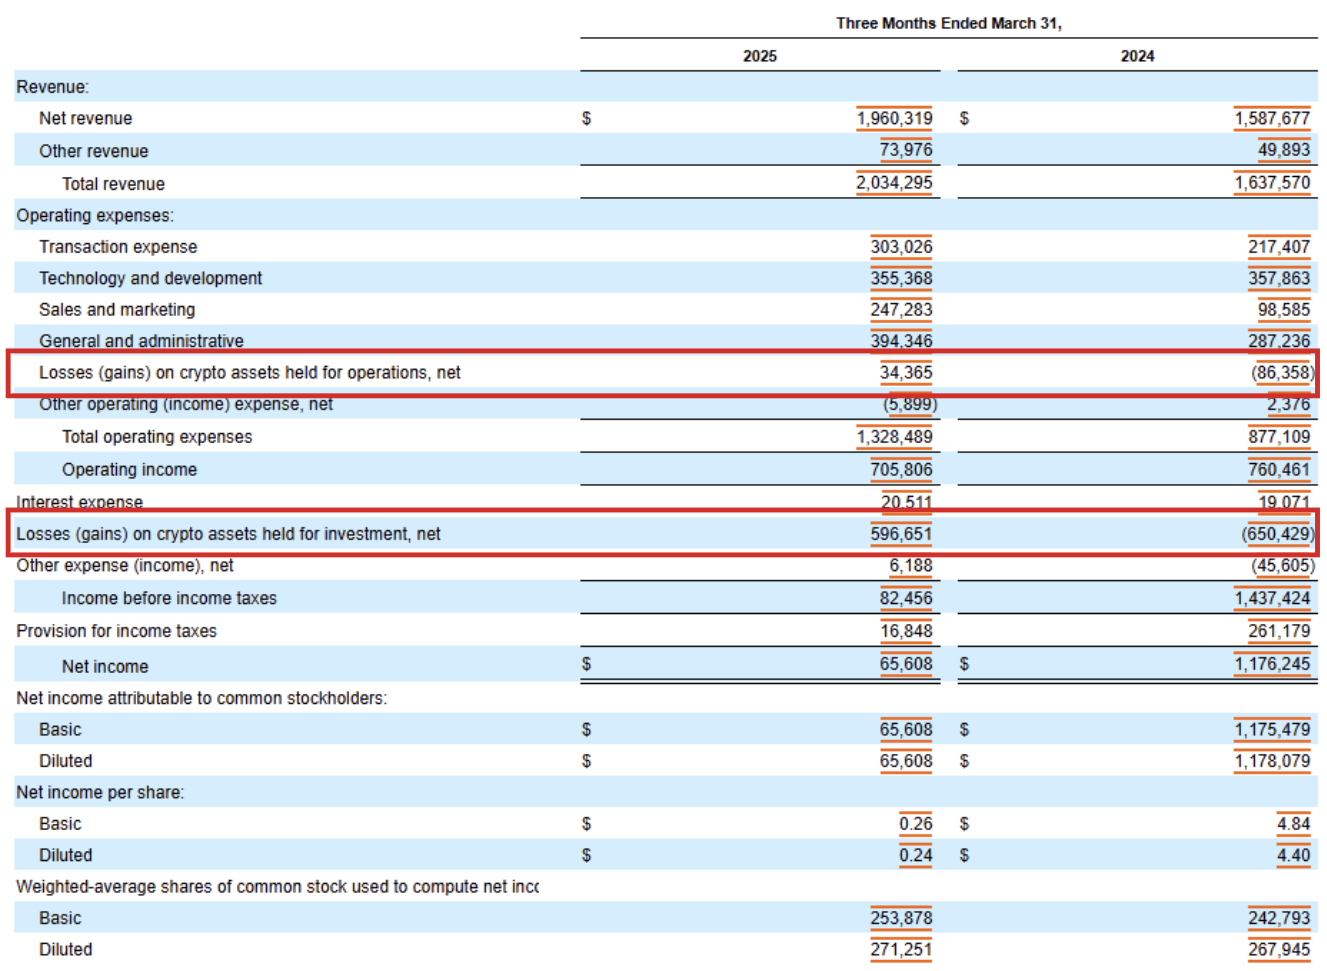Click the 2025 column header

[760, 56]
